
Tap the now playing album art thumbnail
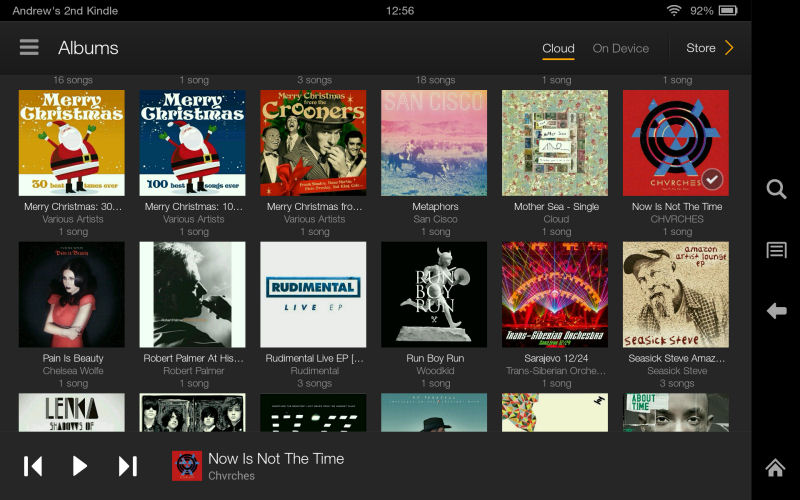tap(187, 466)
